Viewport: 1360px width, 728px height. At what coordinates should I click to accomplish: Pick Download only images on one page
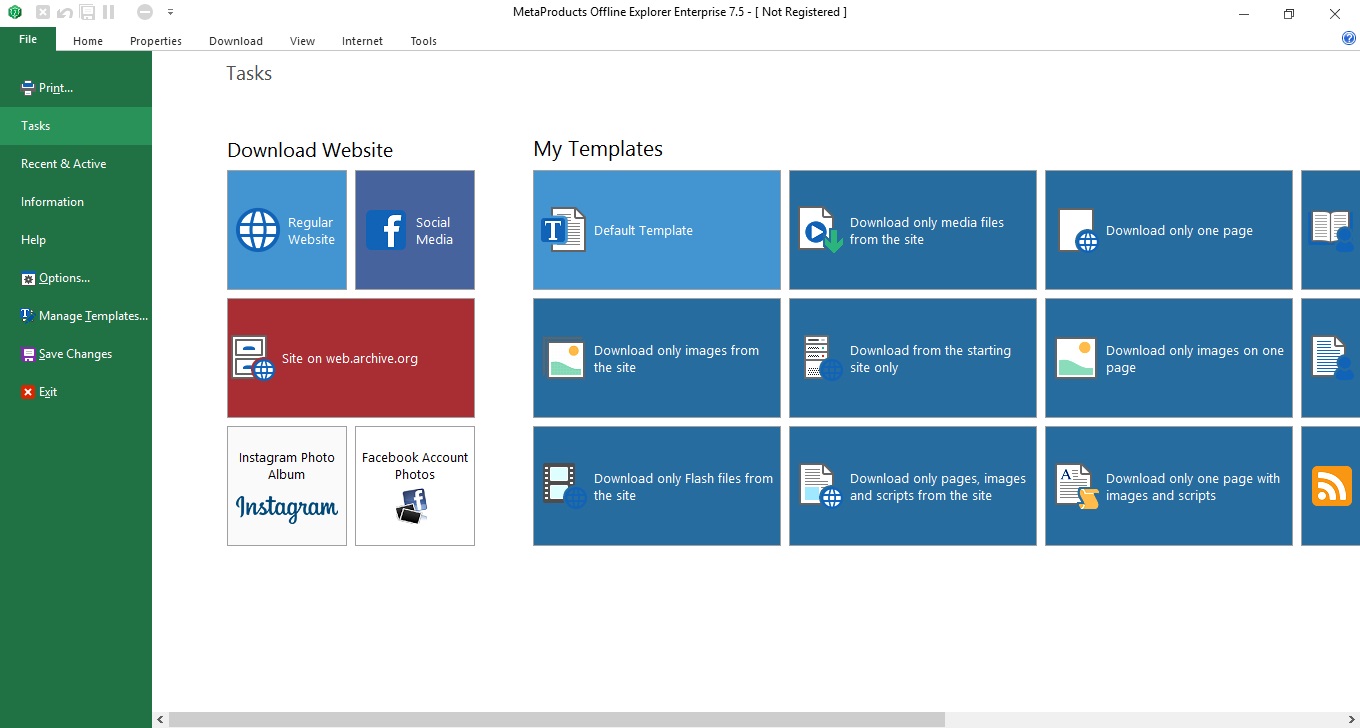[x=1169, y=358]
